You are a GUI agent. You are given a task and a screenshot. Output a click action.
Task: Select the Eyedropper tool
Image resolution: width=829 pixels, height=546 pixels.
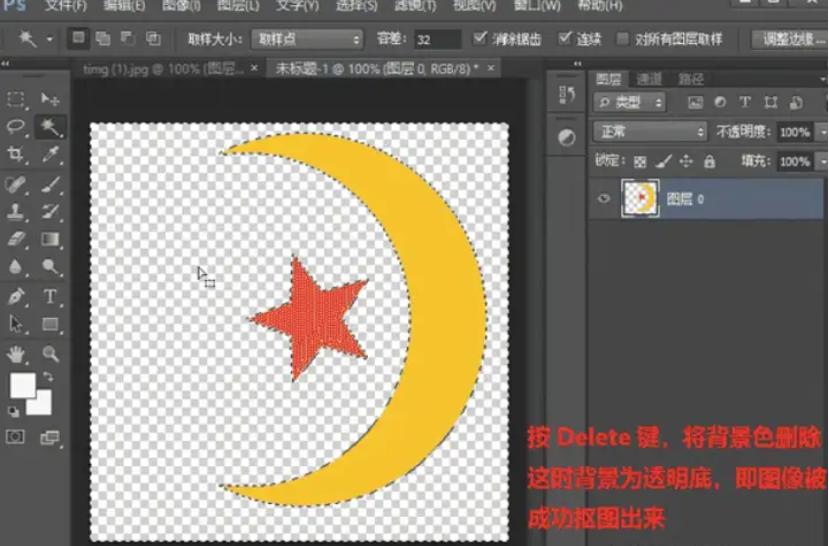[x=48, y=154]
